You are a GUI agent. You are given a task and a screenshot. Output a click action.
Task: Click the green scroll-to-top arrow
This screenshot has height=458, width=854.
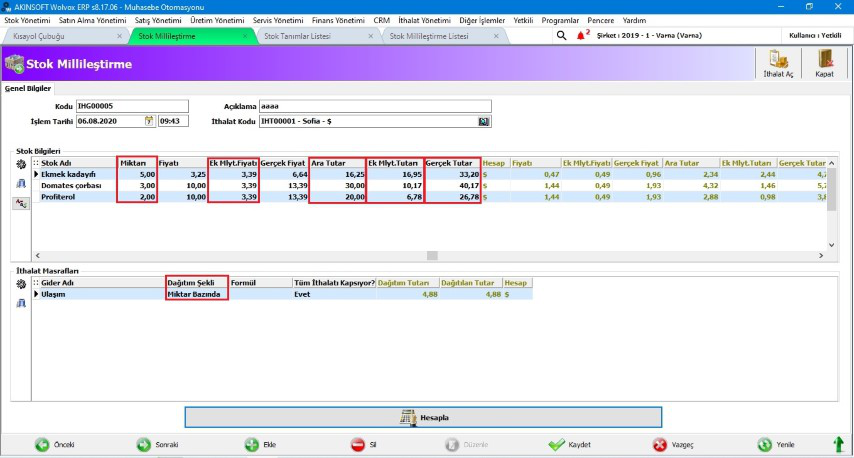point(839,444)
